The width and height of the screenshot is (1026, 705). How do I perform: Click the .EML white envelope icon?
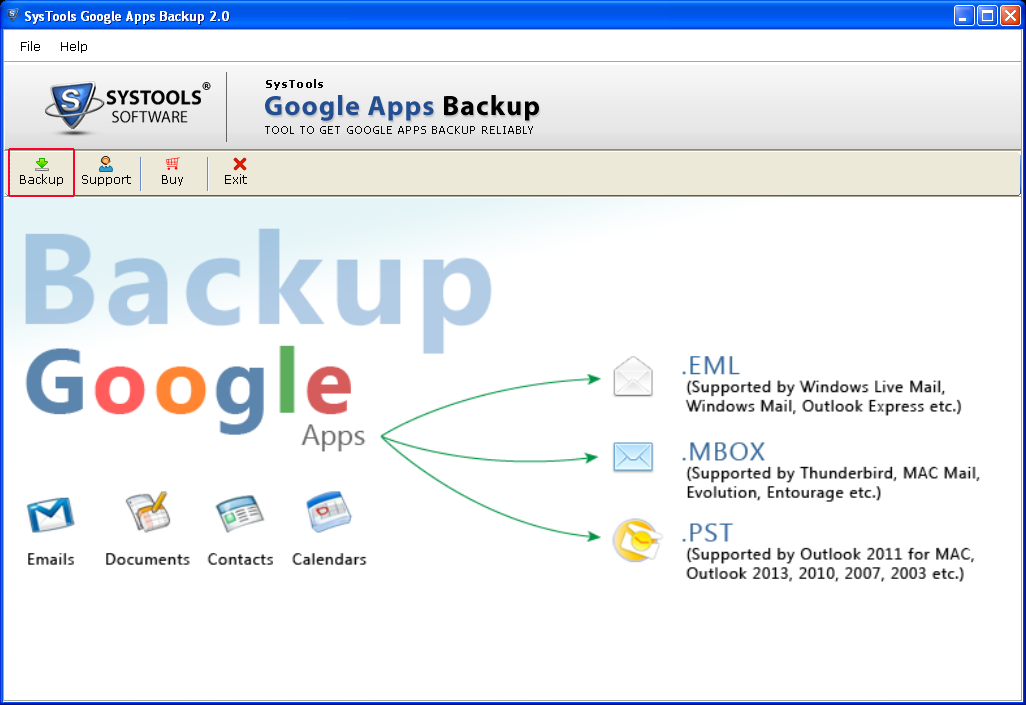point(633,376)
